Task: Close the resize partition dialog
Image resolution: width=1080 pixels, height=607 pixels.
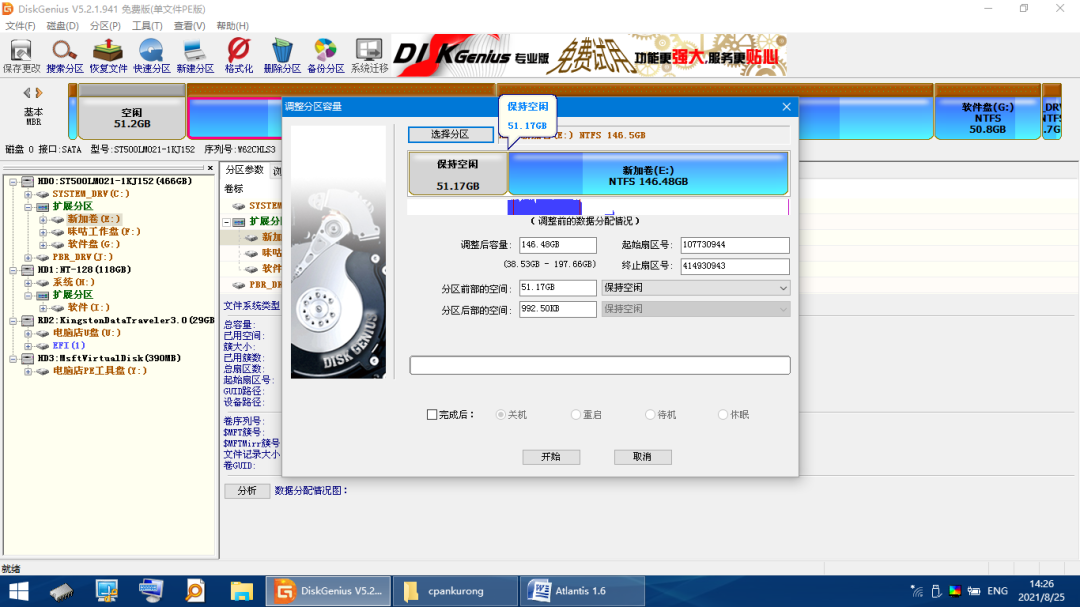Action: click(x=787, y=107)
